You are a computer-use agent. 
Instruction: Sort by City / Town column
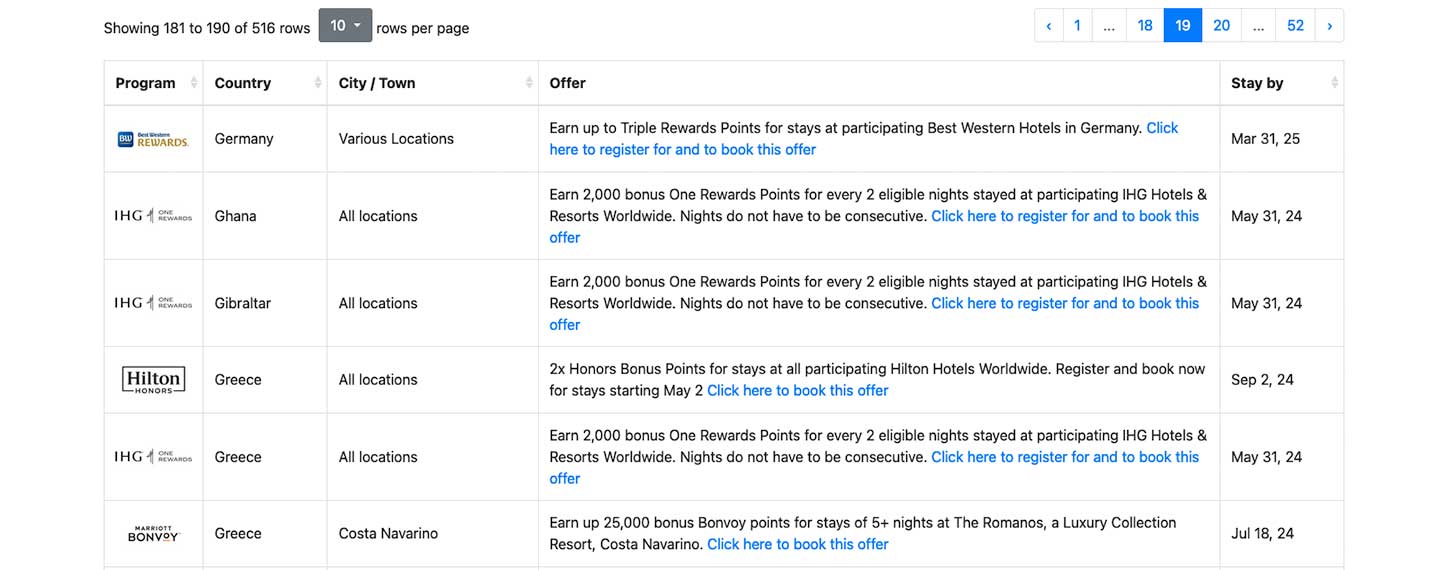point(529,83)
